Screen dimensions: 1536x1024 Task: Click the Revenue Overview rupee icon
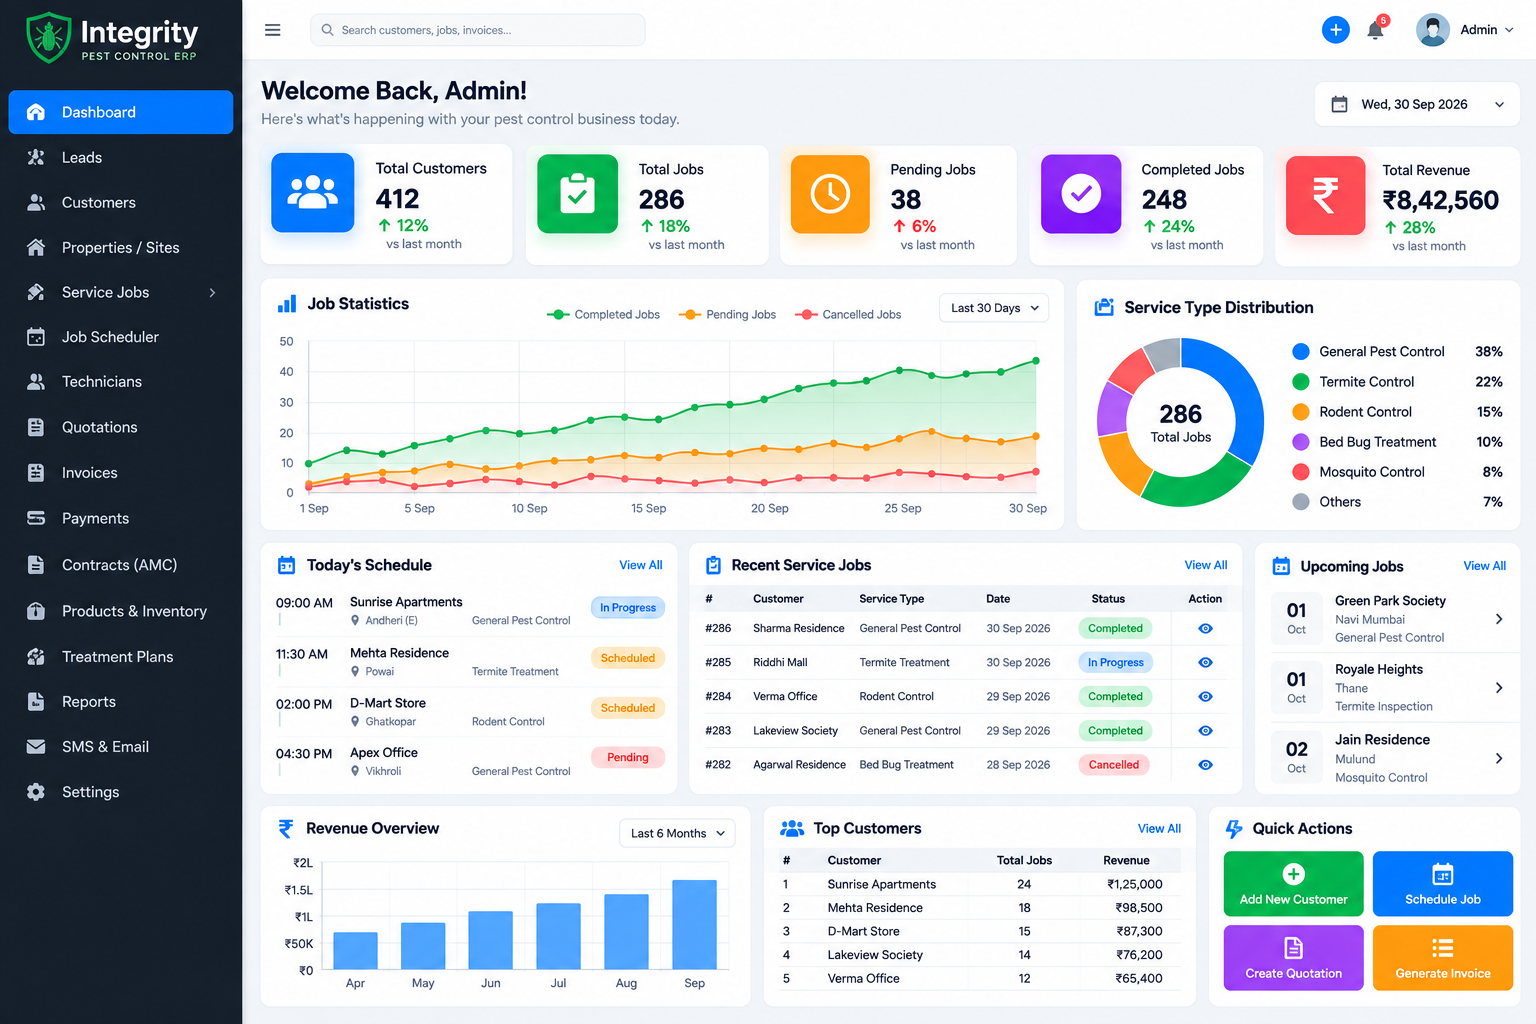click(286, 828)
